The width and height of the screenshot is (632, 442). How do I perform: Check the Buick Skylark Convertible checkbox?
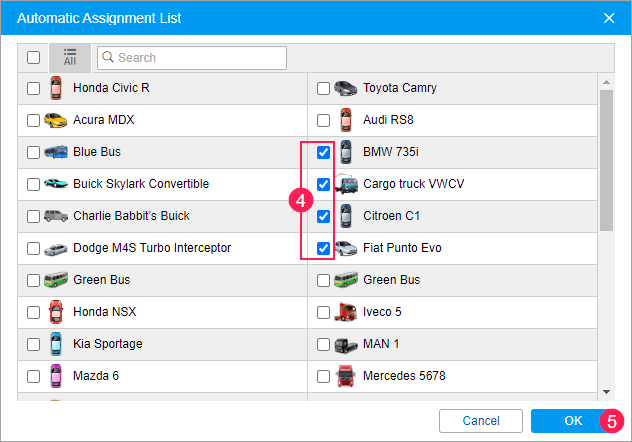tap(33, 184)
